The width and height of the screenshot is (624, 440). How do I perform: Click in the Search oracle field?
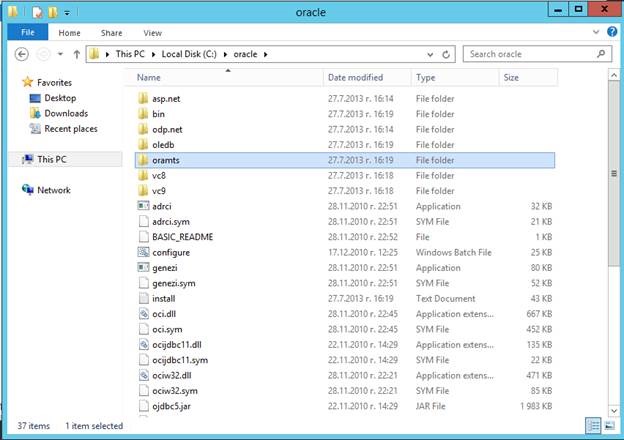tap(530, 54)
